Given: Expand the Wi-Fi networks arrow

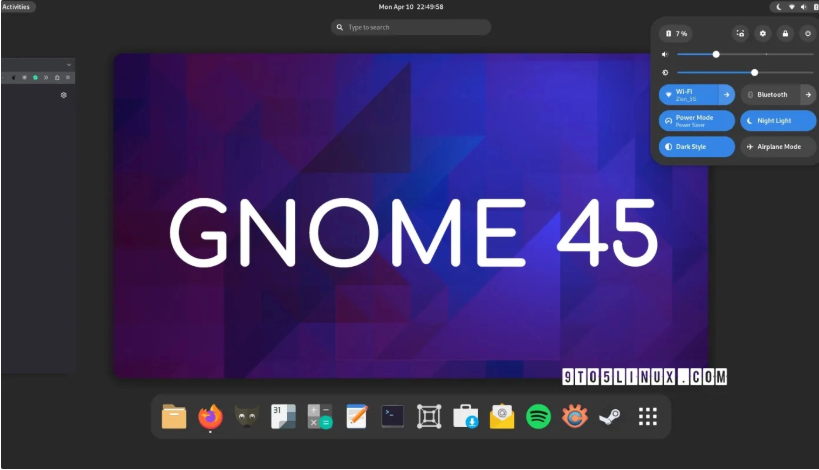Looking at the screenshot, I should tap(727, 95).
